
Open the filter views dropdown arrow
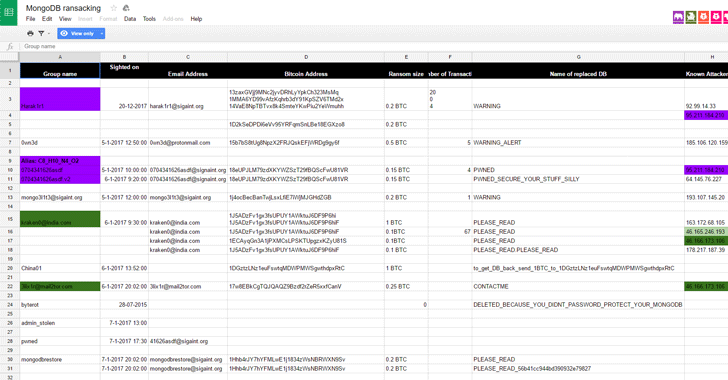[49, 33]
